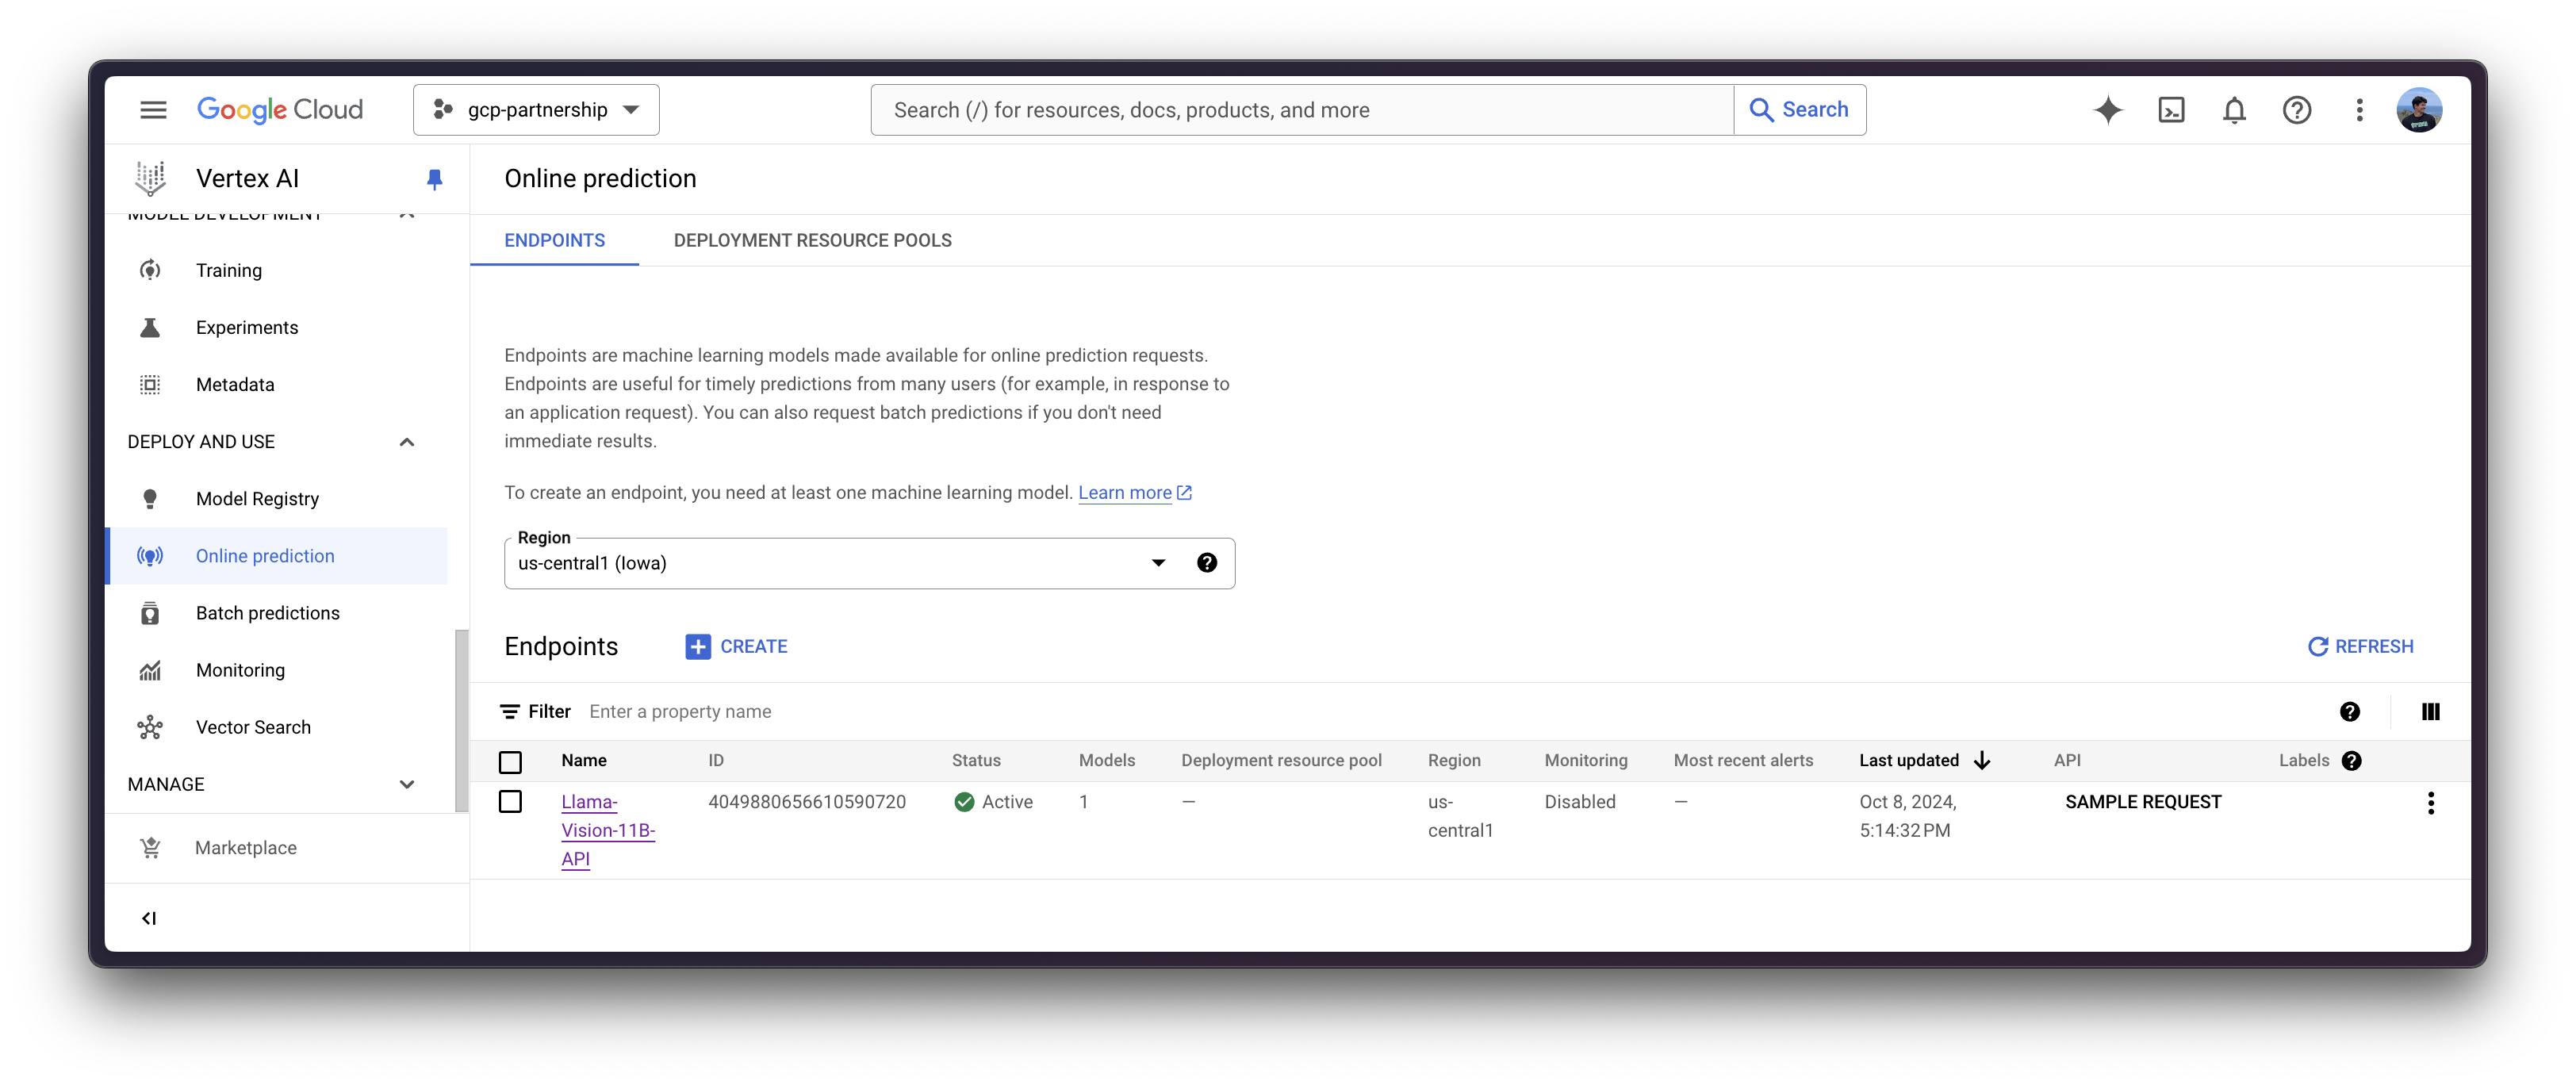
Task: Select the Endpoints tab
Action: coord(555,240)
